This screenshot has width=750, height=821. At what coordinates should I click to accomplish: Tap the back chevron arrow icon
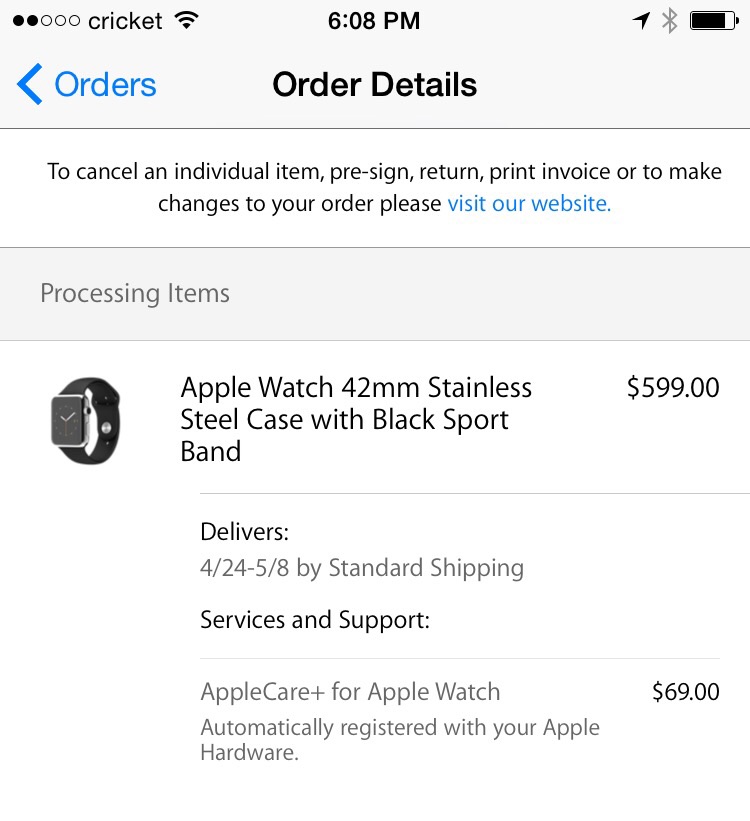click(x=30, y=85)
